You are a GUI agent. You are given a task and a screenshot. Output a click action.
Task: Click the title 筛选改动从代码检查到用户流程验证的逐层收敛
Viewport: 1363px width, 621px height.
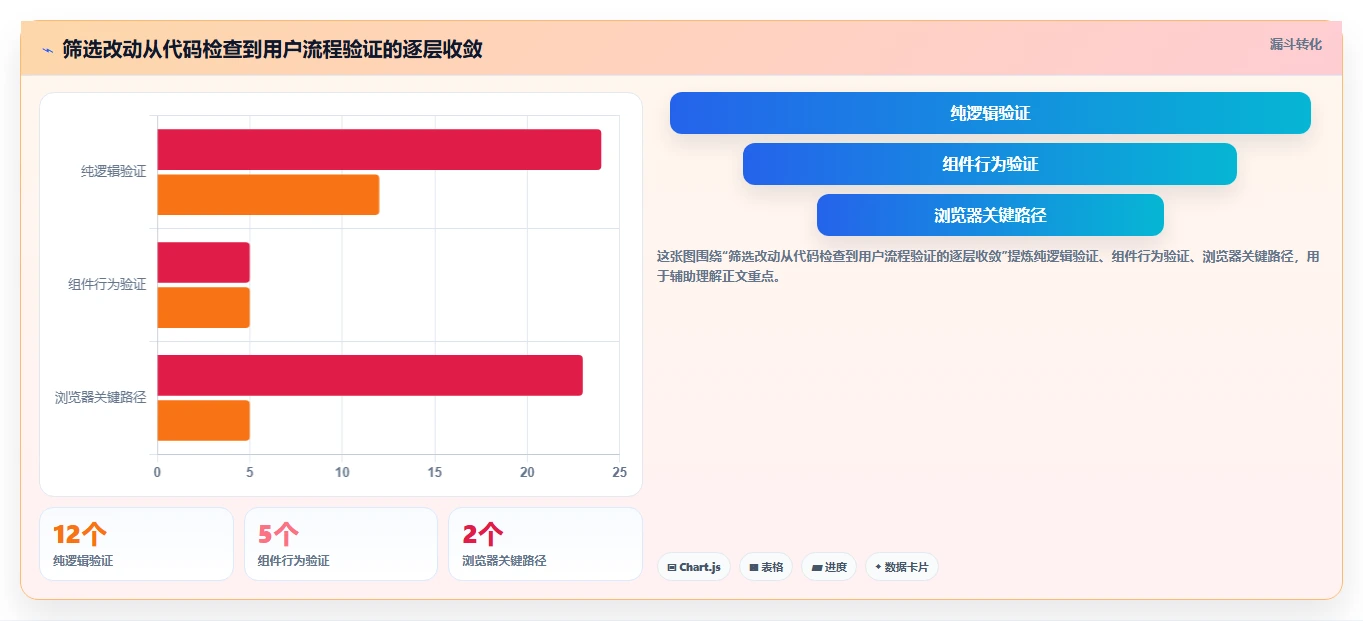(x=273, y=49)
